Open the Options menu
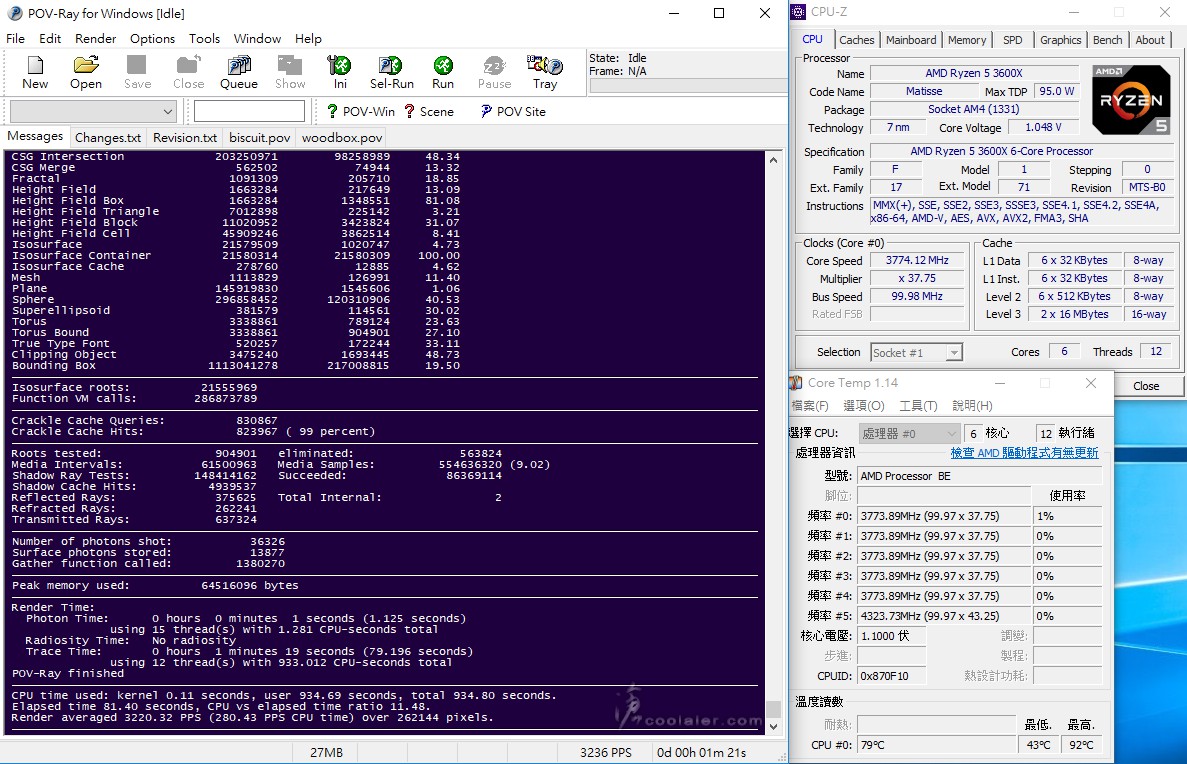 click(152, 39)
